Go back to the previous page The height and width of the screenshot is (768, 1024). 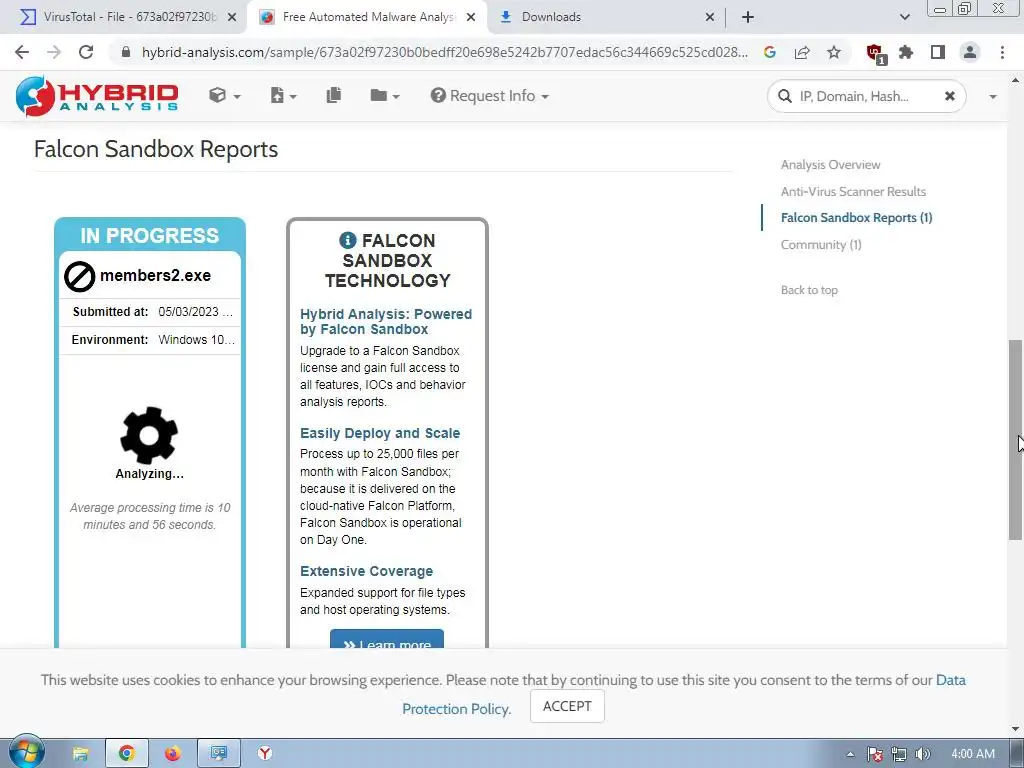pos(22,52)
